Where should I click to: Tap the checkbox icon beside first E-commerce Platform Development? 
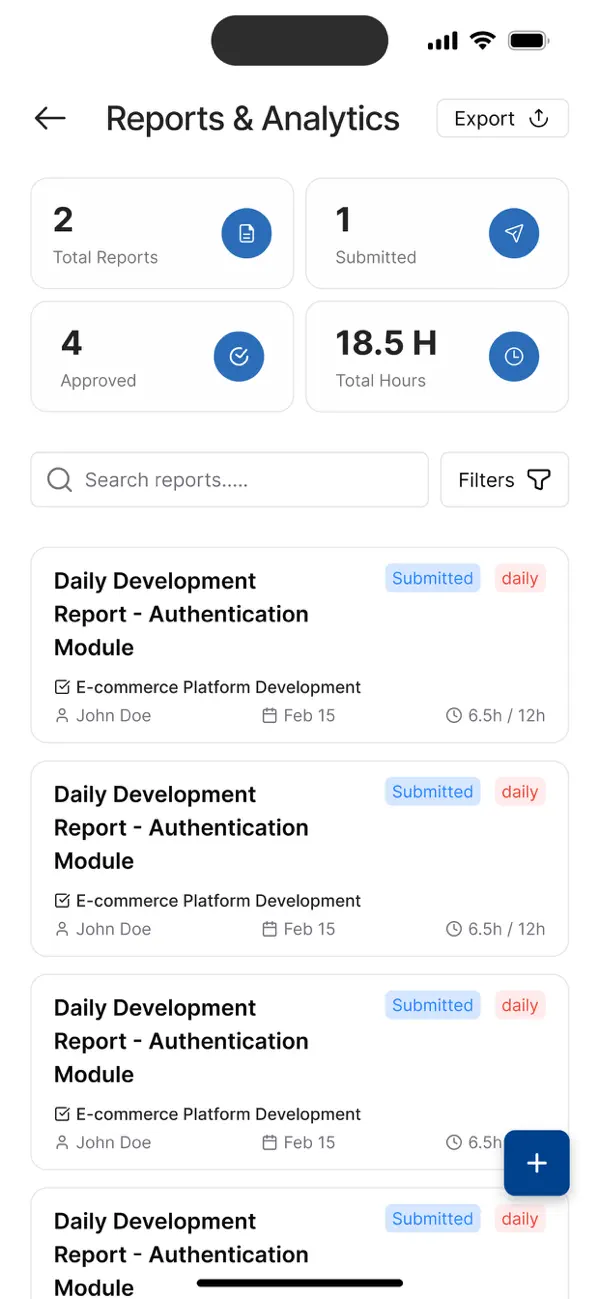coord(62,687)
